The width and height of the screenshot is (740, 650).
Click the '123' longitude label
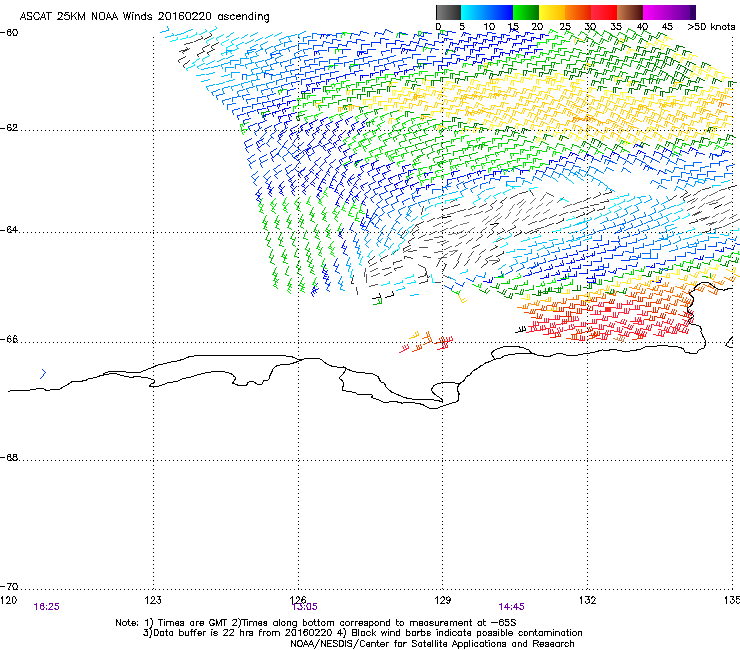point(153,600)
